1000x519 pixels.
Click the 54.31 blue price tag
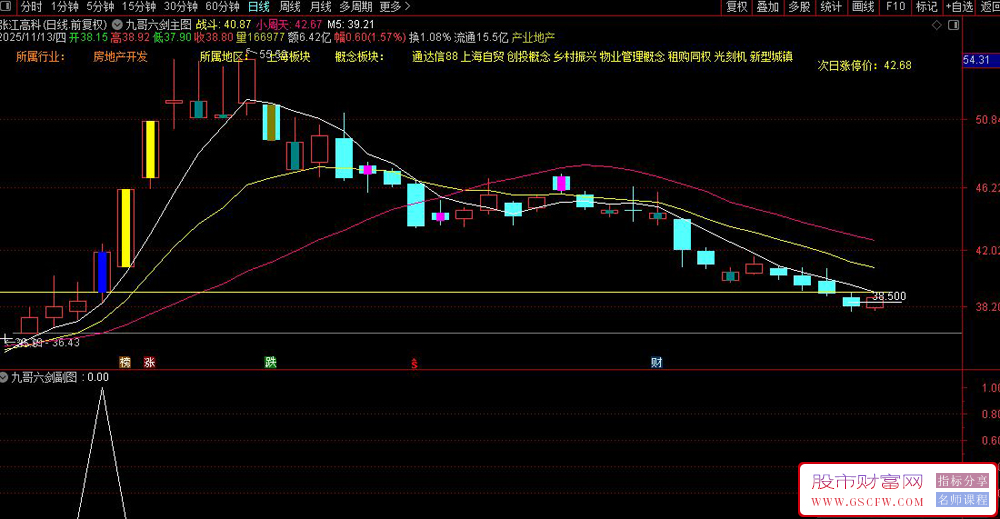(979, 60)
